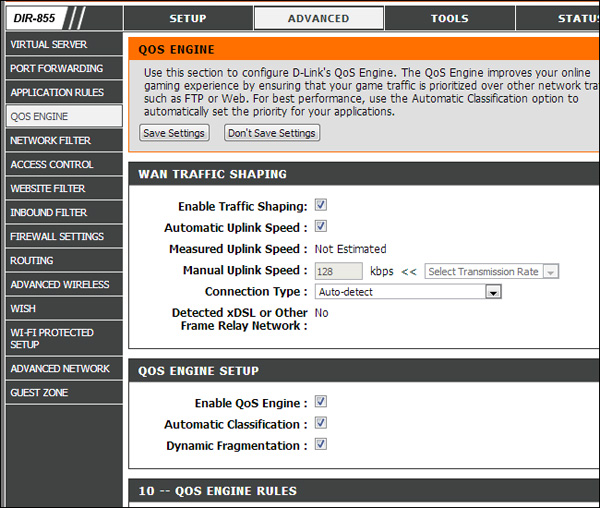Viewport: 600px width, 508px height.
Task: Switch to the Setup tab
Action: tap(188, 18)
